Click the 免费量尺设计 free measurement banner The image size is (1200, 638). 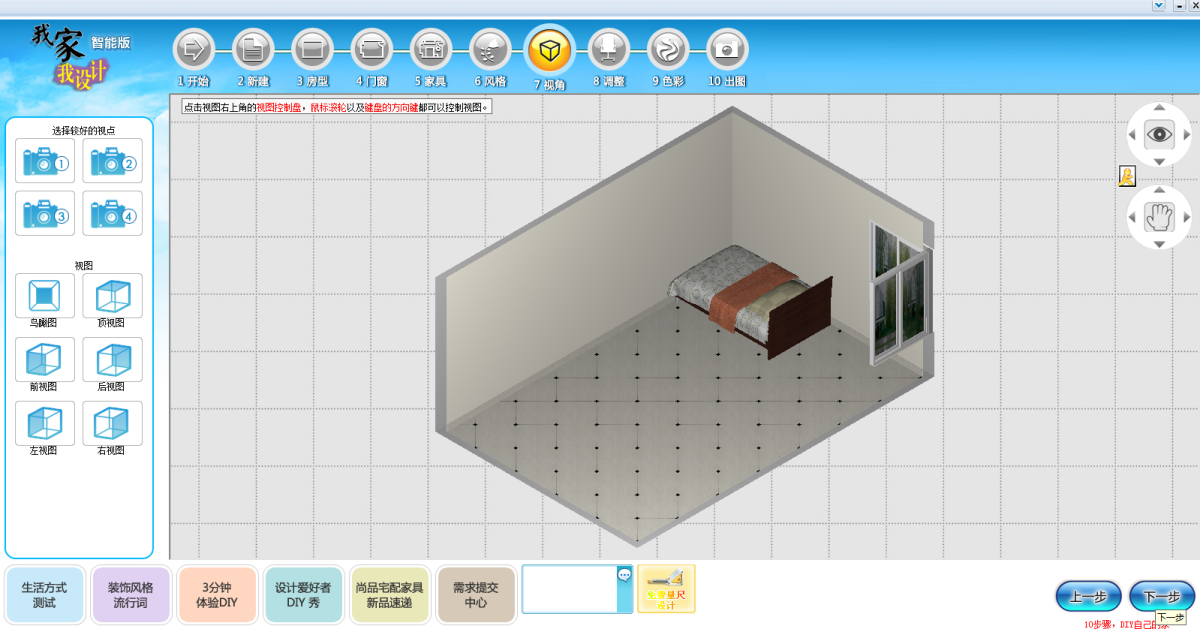click(x=666, y=589)
